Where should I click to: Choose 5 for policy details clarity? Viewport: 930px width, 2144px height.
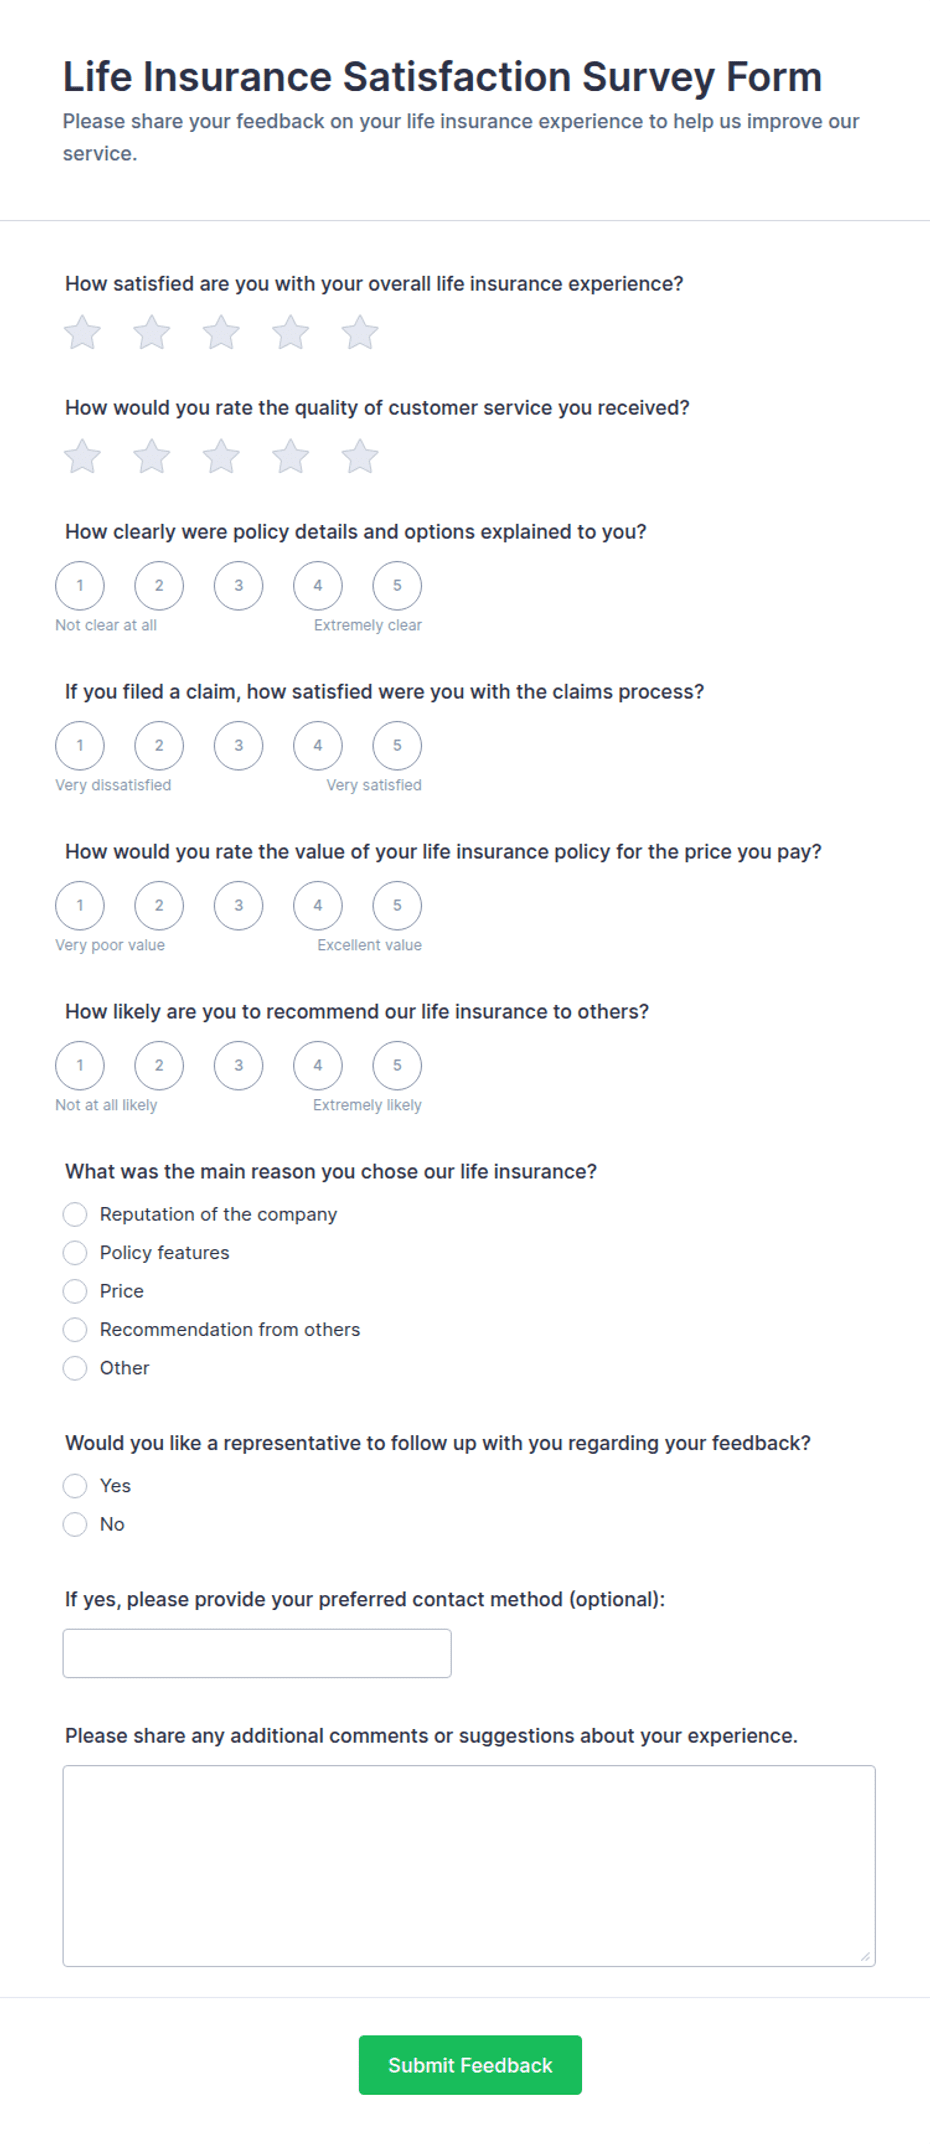coord(397,586)
